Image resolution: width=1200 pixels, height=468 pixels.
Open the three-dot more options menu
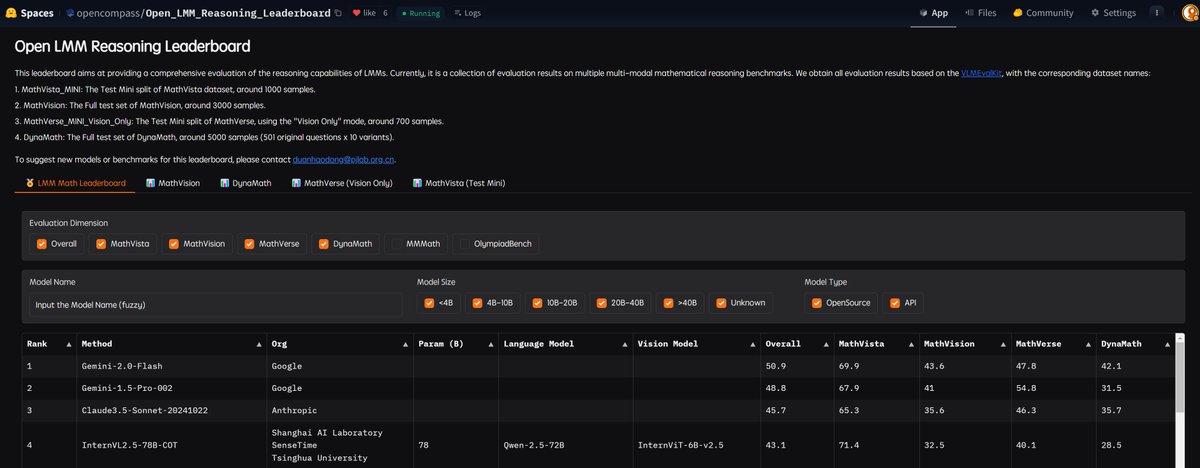coord(1157,13)
